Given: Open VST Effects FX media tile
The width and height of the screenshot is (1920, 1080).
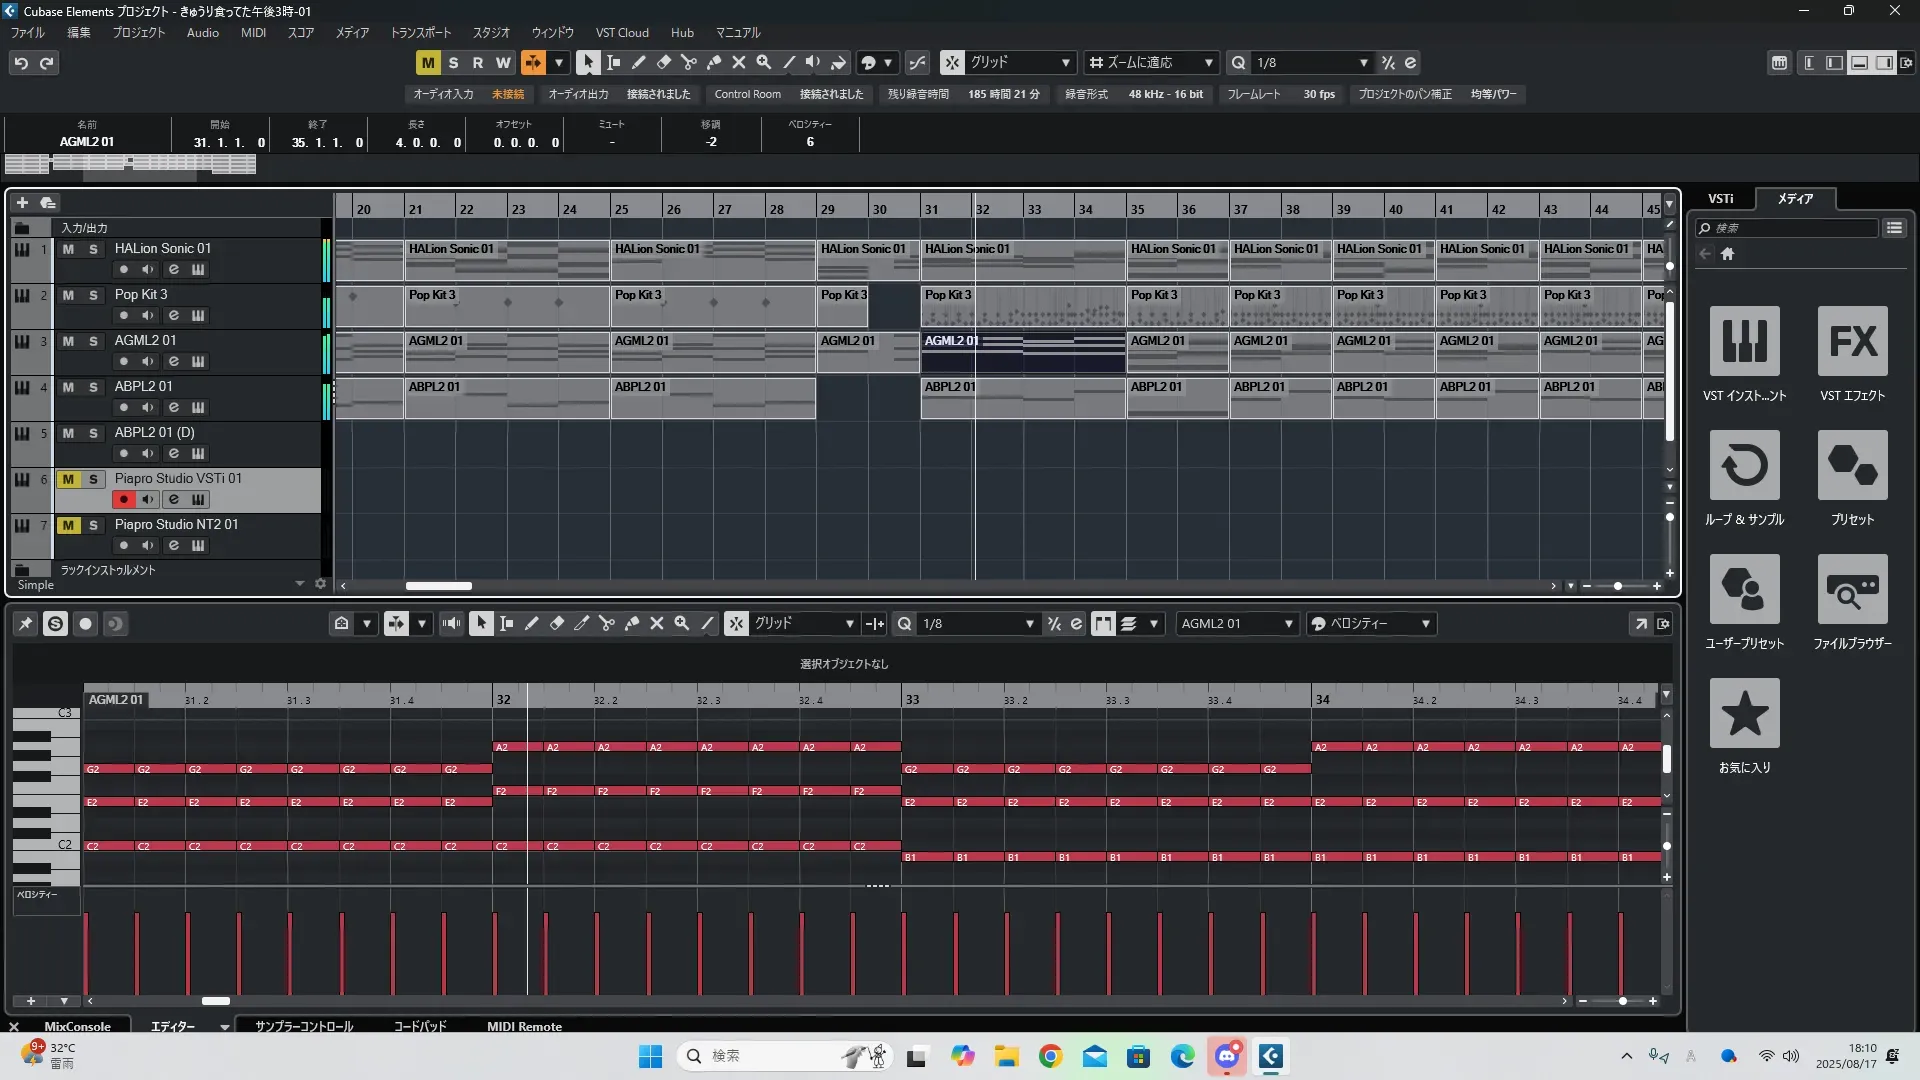Looking at the screenshot, I should click(x=1852, y=342).
